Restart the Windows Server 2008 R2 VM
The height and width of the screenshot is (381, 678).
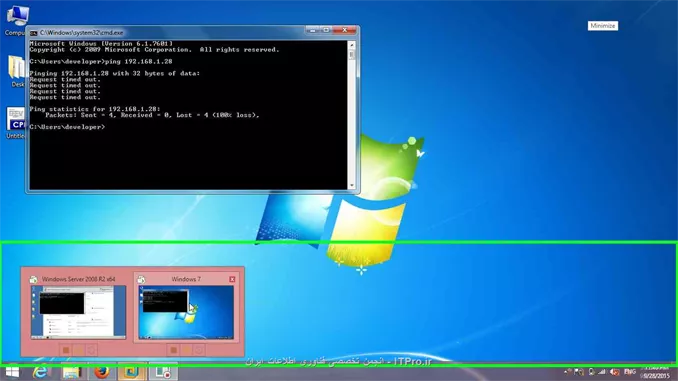click(x=91, y=350)
